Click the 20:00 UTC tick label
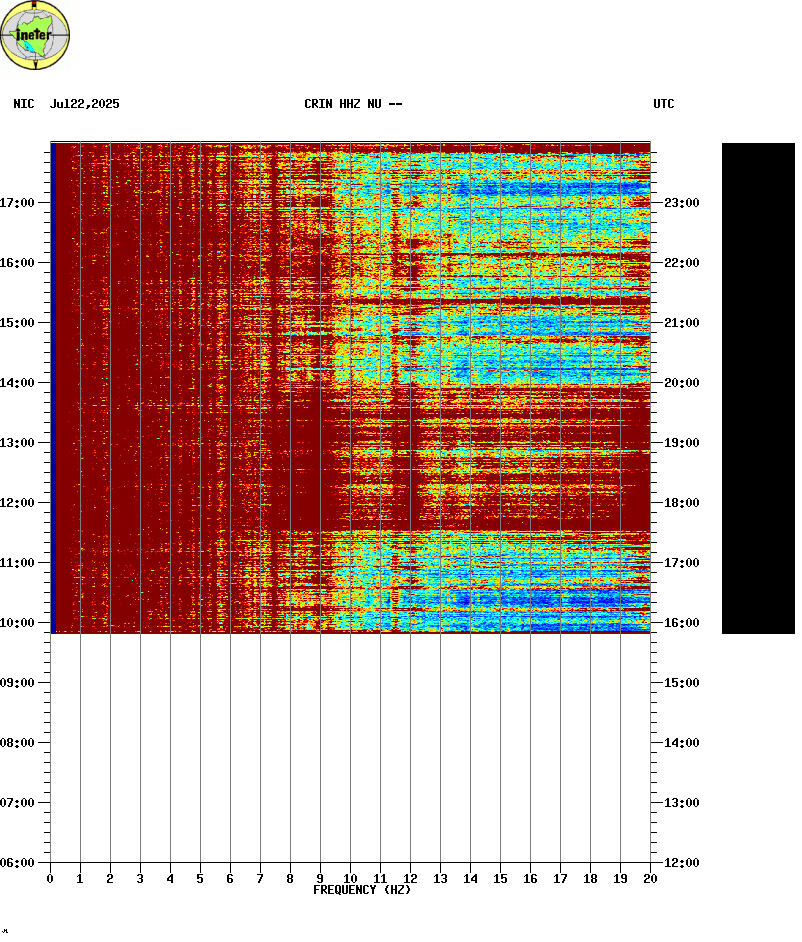 [682, 383]
